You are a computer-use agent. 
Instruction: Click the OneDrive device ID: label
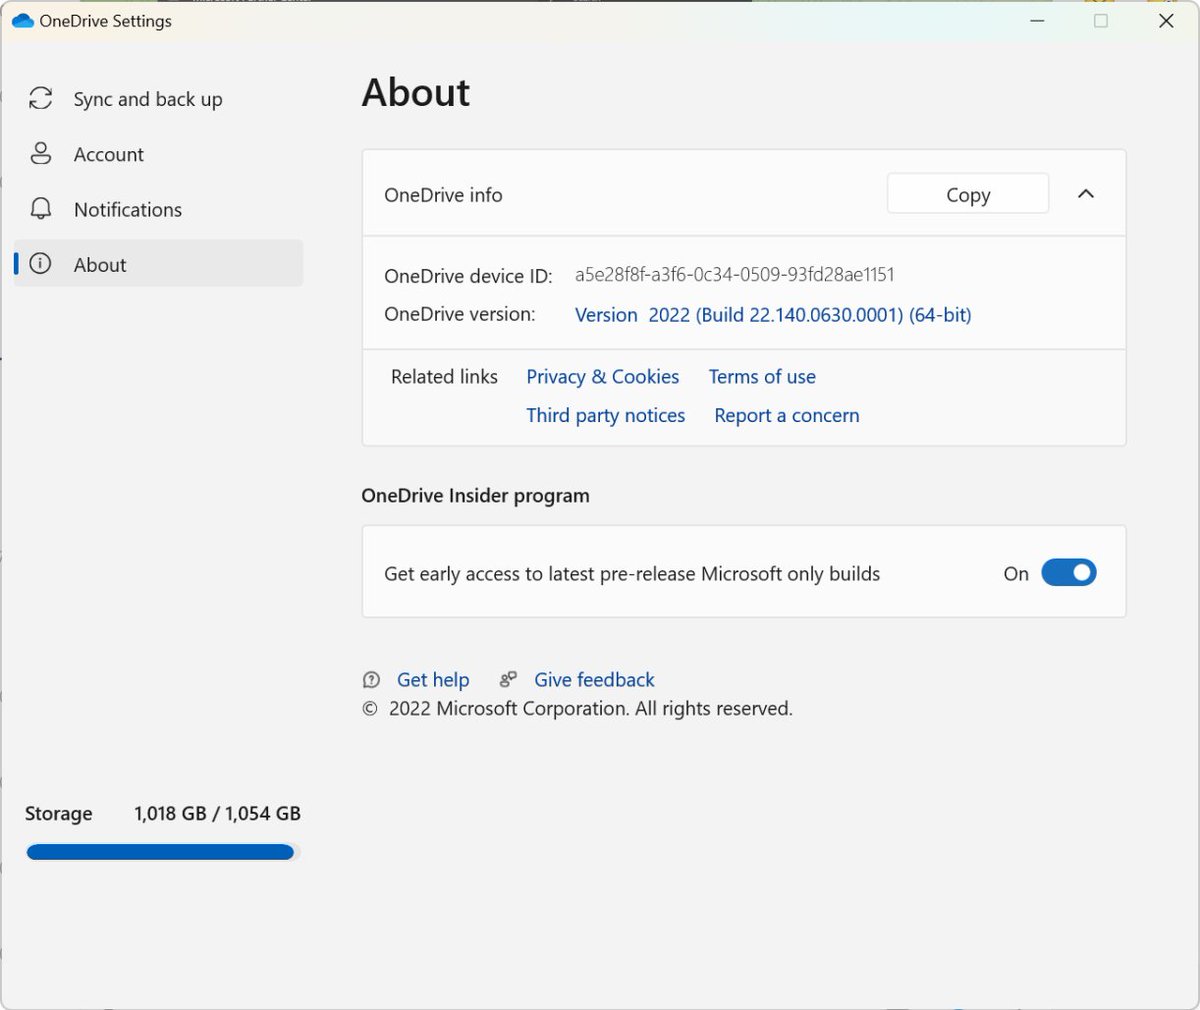pyautogui.click(x=468, y=276)
